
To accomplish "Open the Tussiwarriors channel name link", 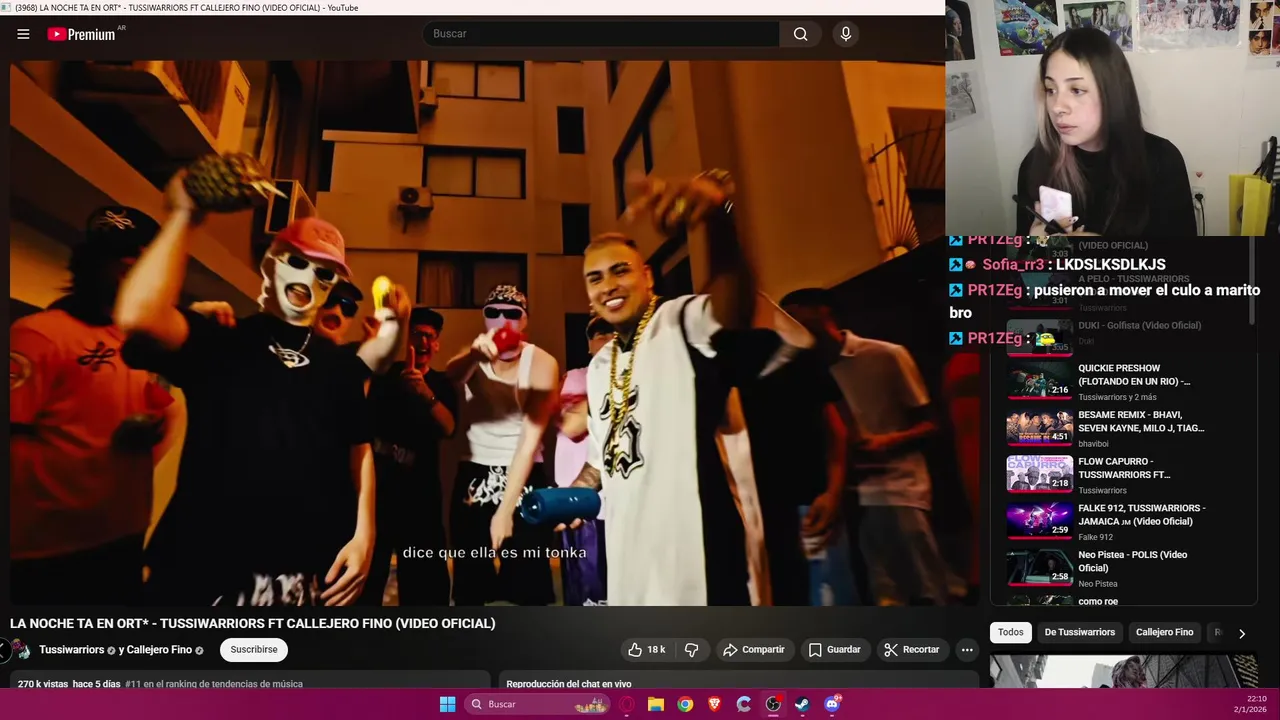I will coord(71,650).
